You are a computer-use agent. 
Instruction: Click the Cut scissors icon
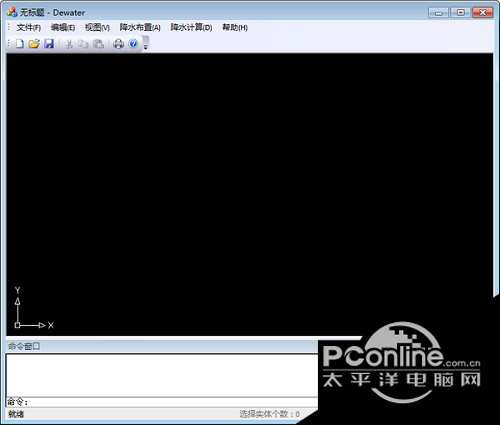69,44
